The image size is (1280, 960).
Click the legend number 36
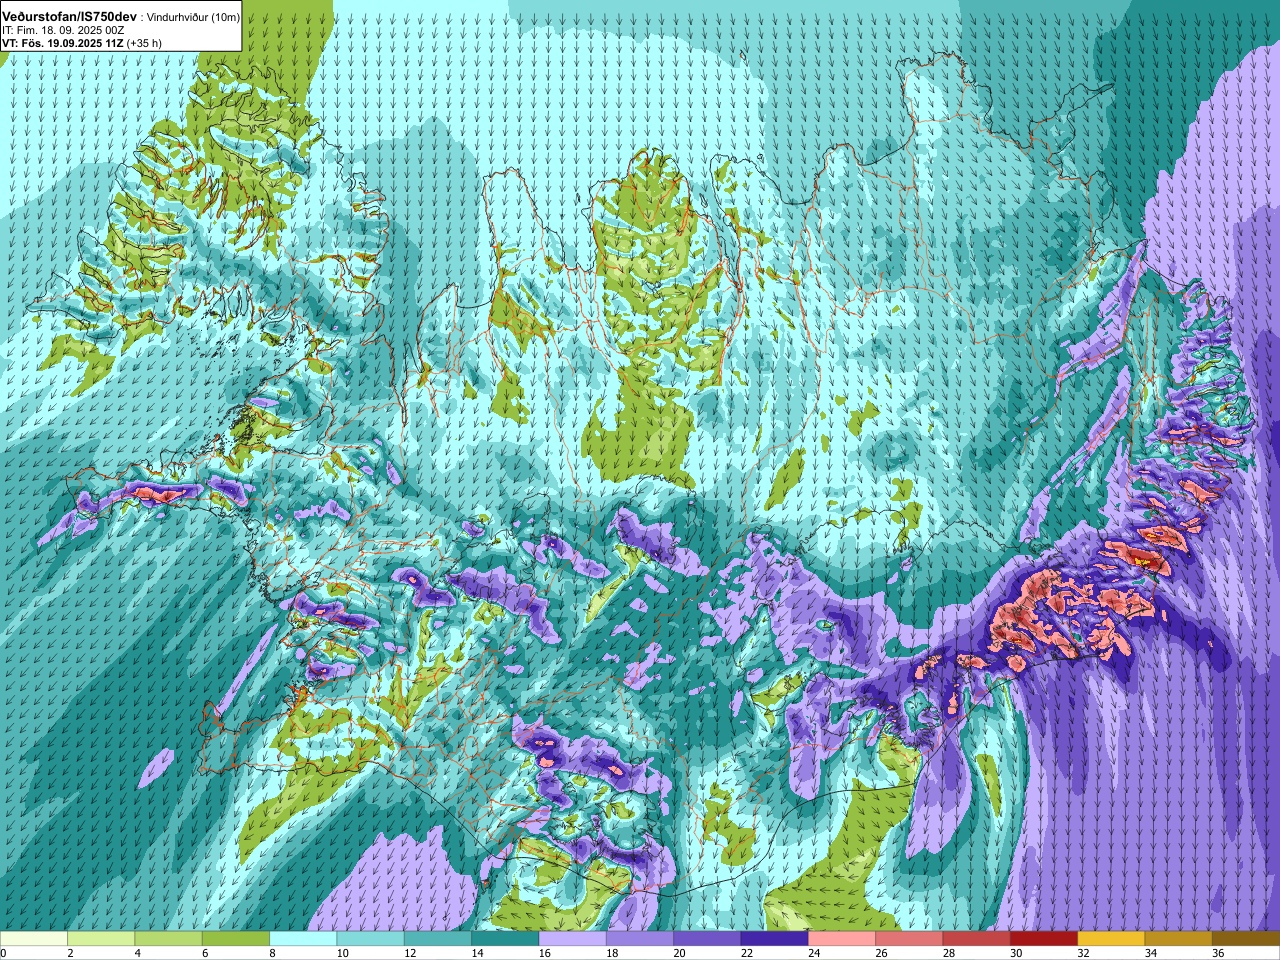point(1218,954)
